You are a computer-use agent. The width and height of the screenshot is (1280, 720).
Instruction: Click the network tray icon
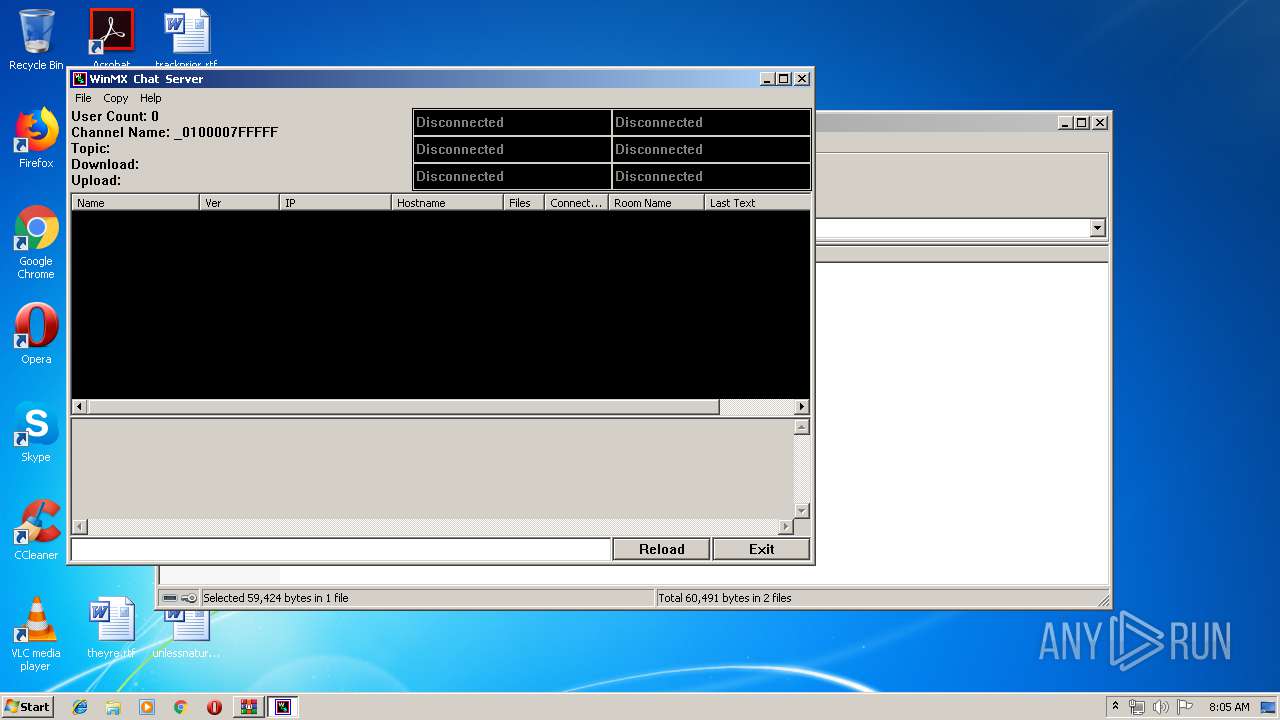1137,707
